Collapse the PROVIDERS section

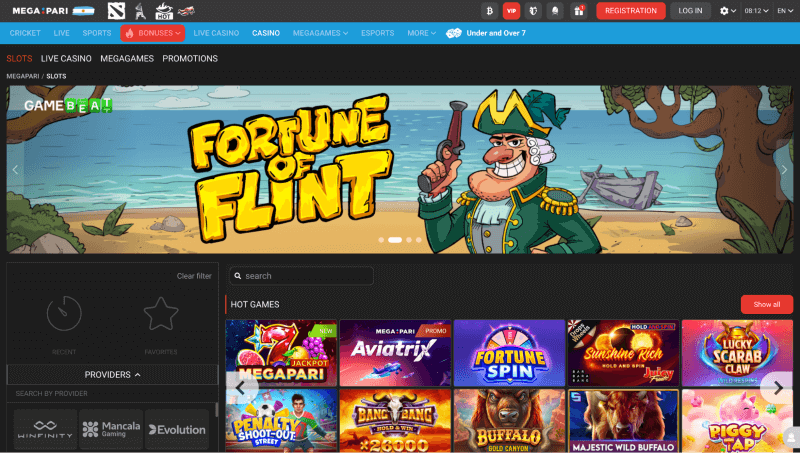[x=112, y=374]
